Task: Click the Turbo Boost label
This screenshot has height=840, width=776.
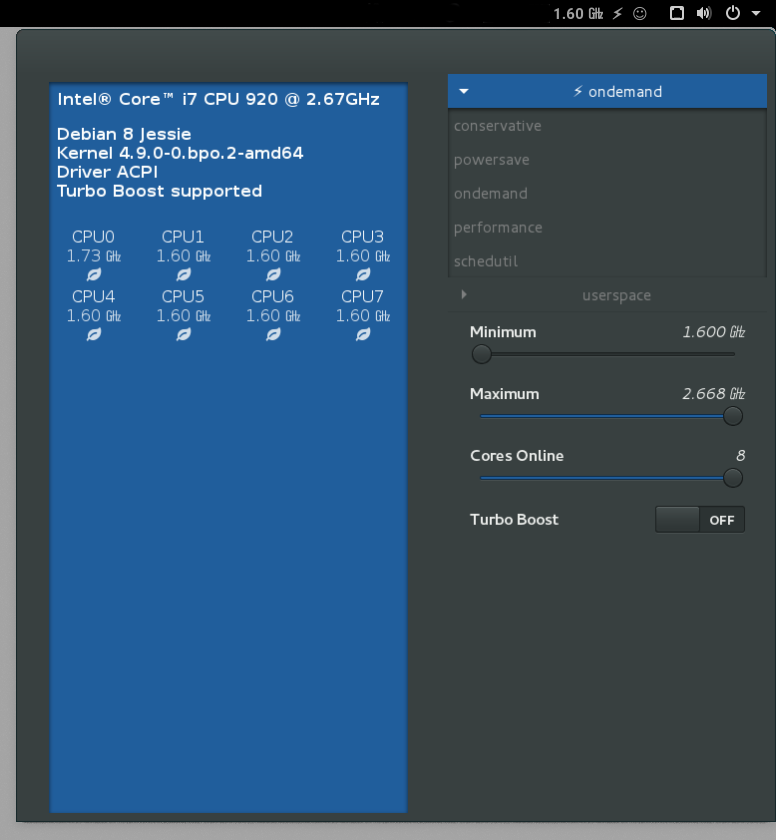Action: pos(514,520)
